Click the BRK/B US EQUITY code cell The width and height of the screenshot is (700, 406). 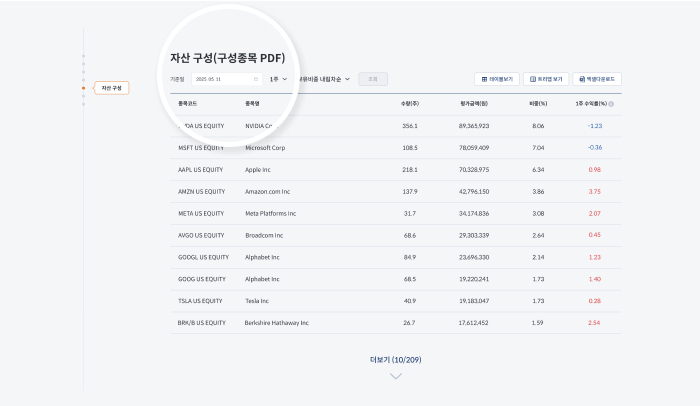click(201, 323)
